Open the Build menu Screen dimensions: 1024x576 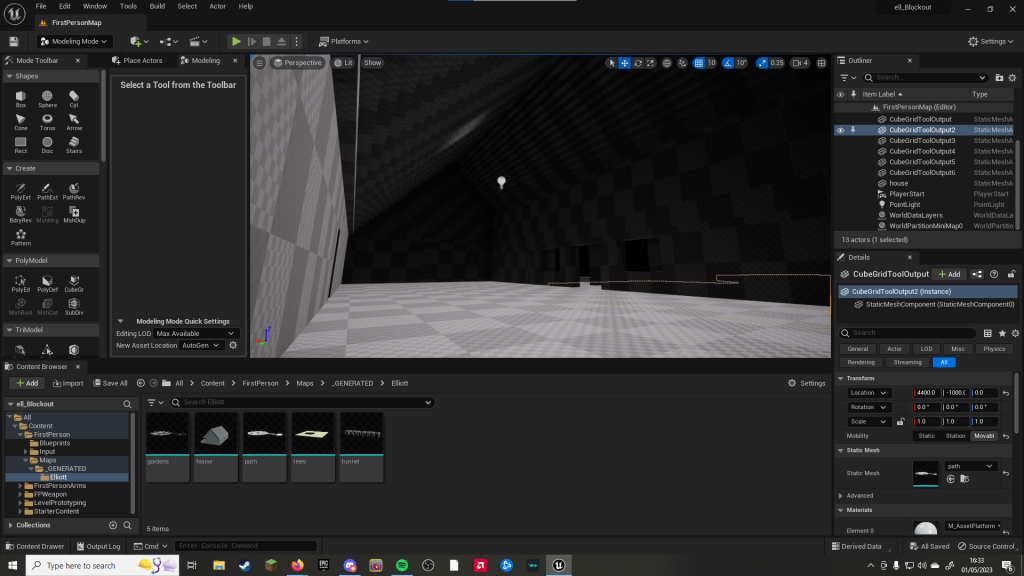157,6
